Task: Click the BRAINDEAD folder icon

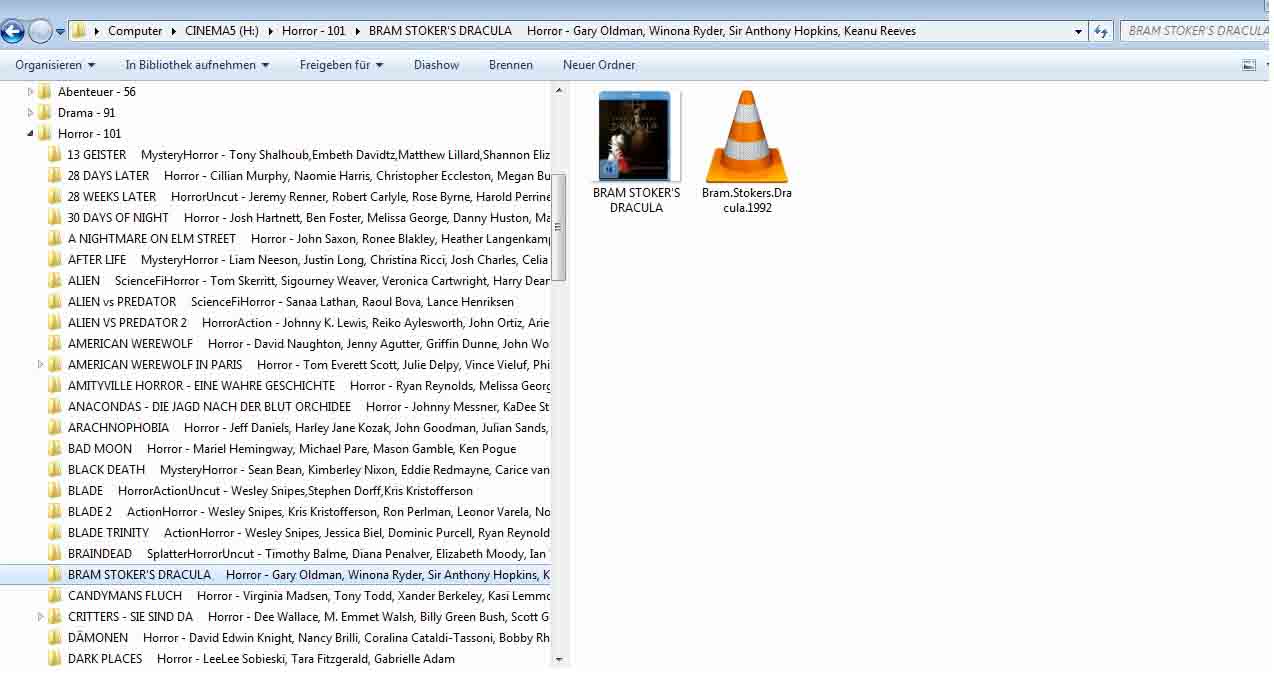Action: tap(55, 554)
